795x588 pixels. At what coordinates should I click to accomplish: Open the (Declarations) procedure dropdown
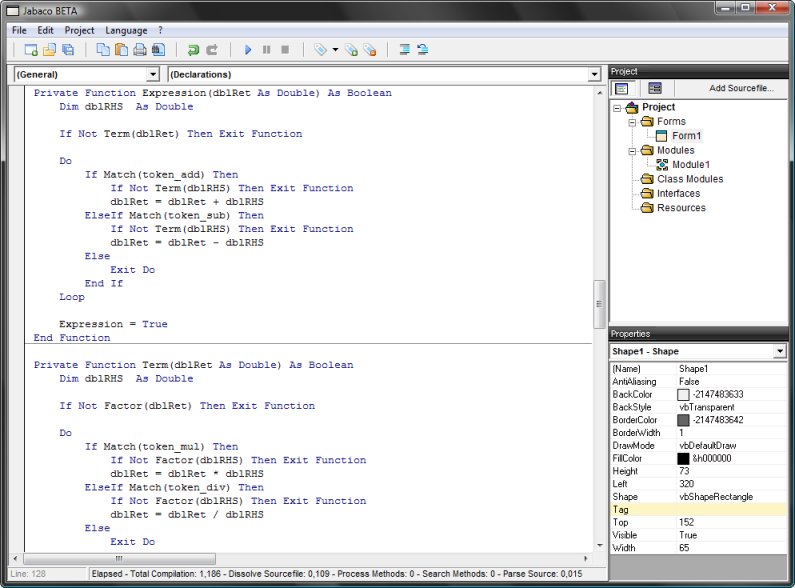click(594, 75)
